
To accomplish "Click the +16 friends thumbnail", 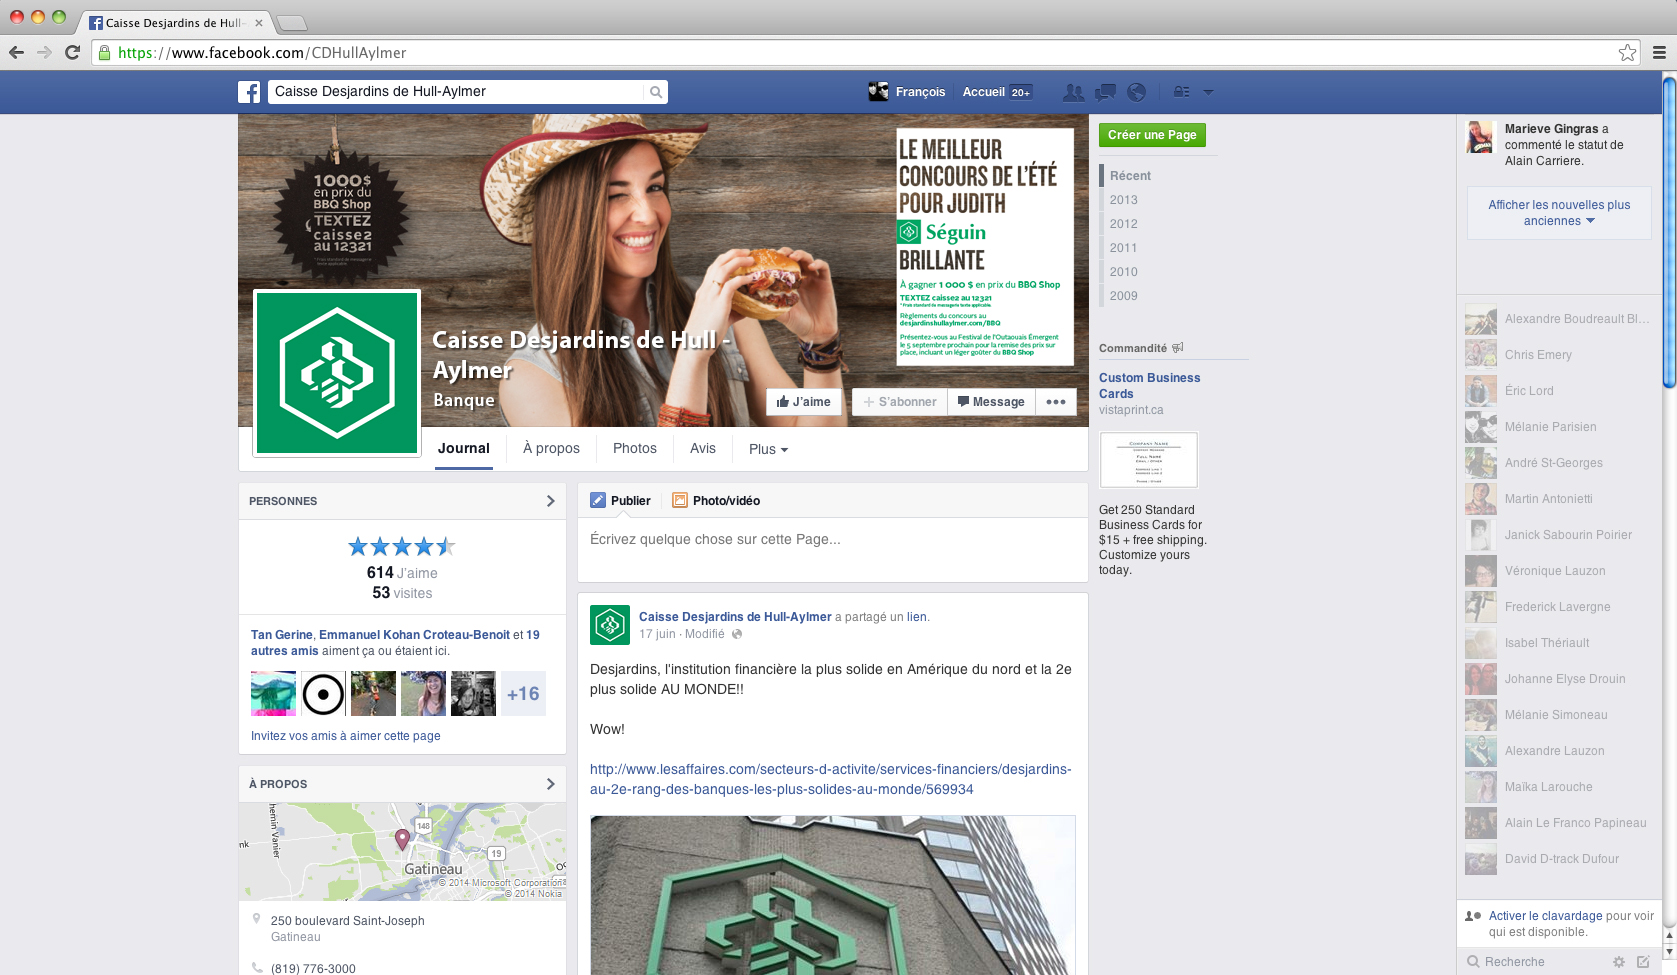I will [523, 694].
